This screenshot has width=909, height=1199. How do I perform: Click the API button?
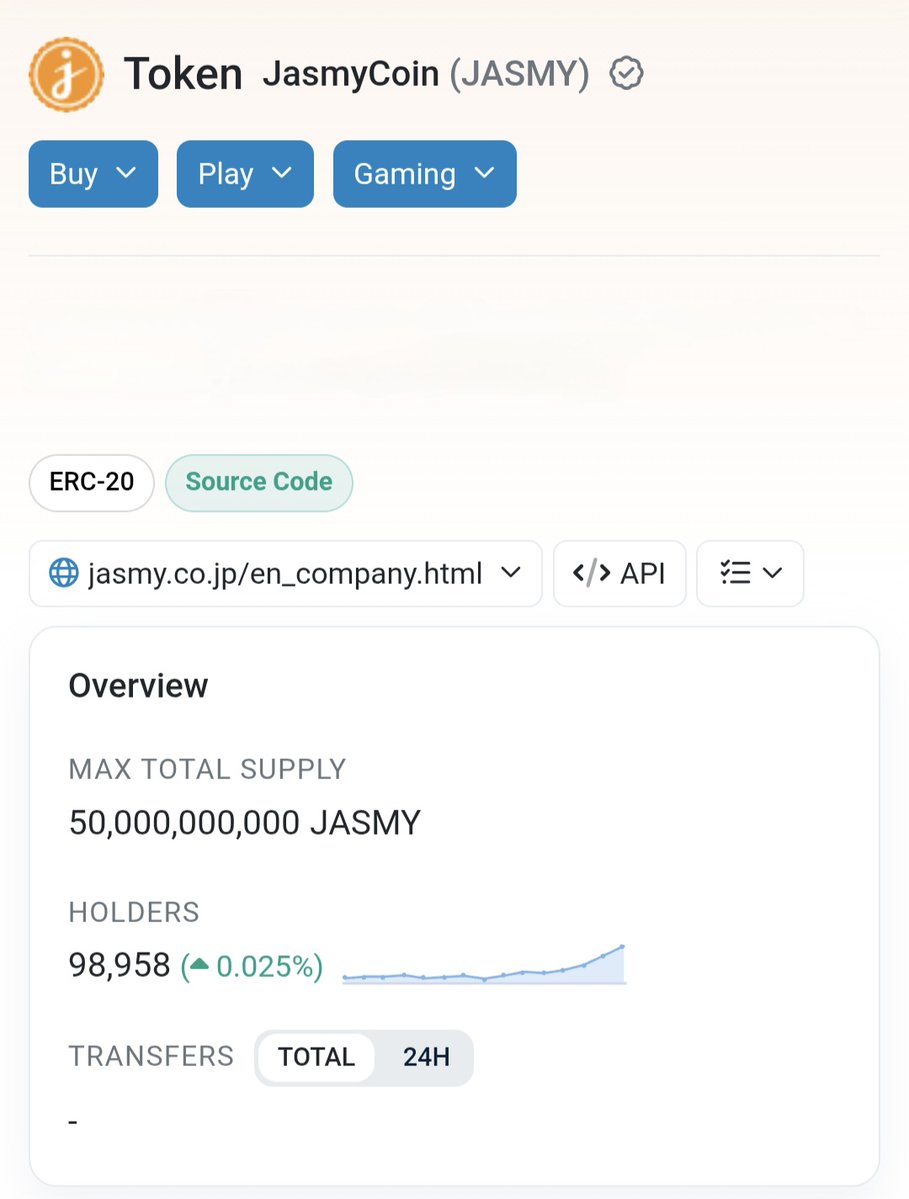tap(619, 573)
